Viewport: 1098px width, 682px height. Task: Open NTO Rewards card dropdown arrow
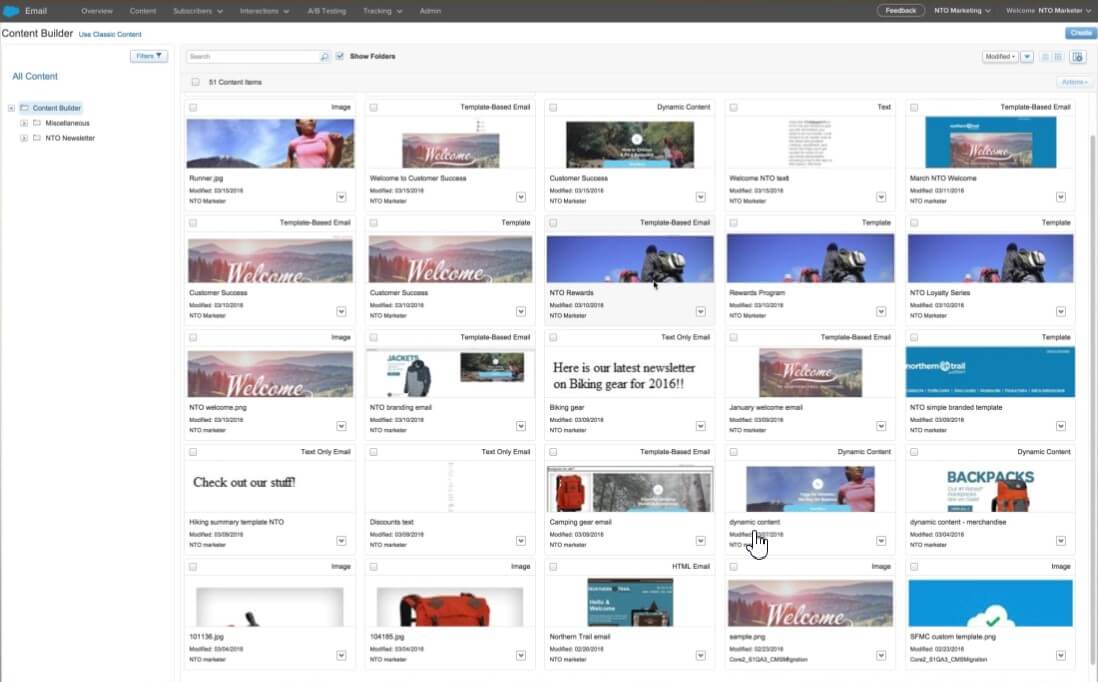click(x=700, y=312)
